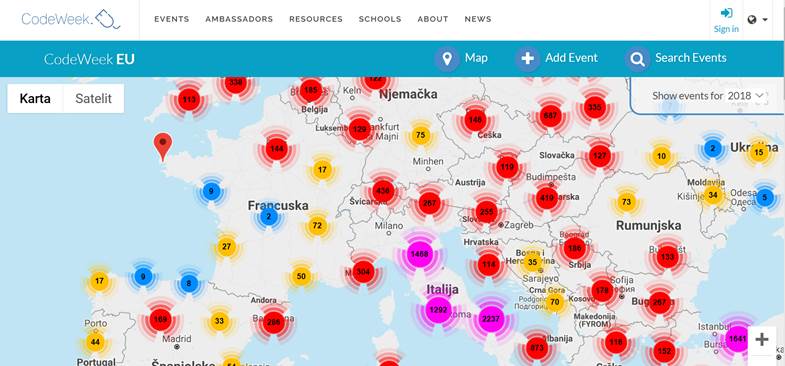The height and width of the screenshot is (366, 785).
Task: Click the Add Event plus icon
Action: tap(527, 59)
